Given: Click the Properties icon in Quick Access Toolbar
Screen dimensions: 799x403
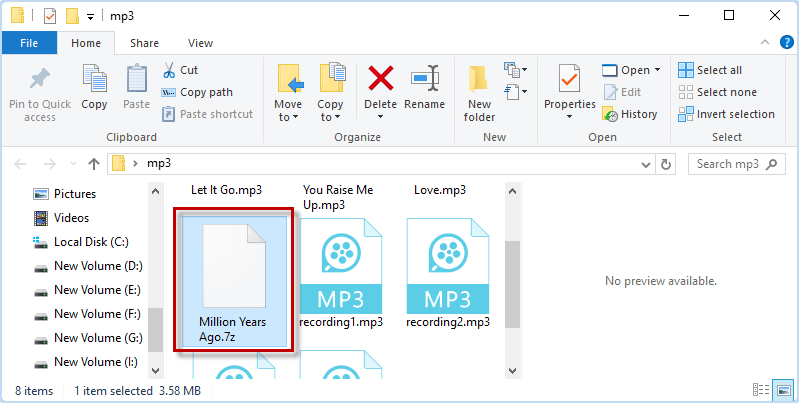Looking at the screenshot, I should 49,16.
